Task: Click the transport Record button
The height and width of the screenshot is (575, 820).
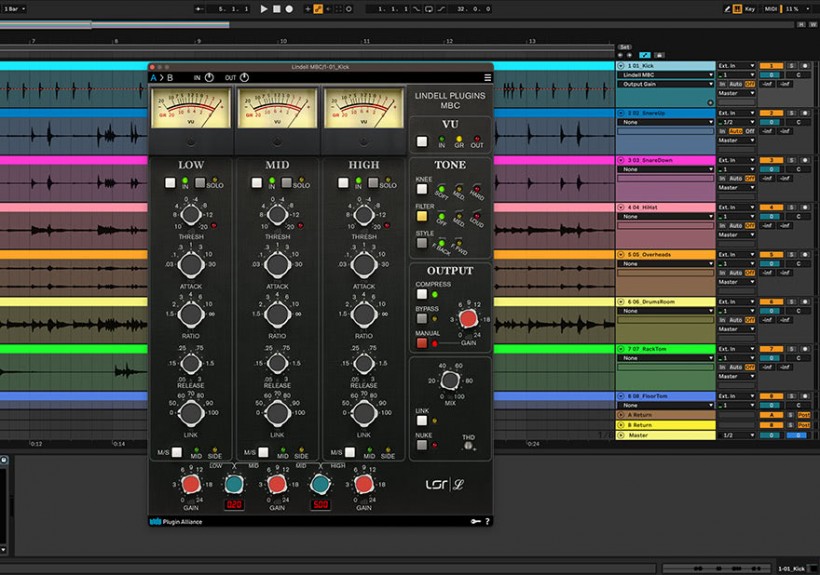Action: point(290,9)
